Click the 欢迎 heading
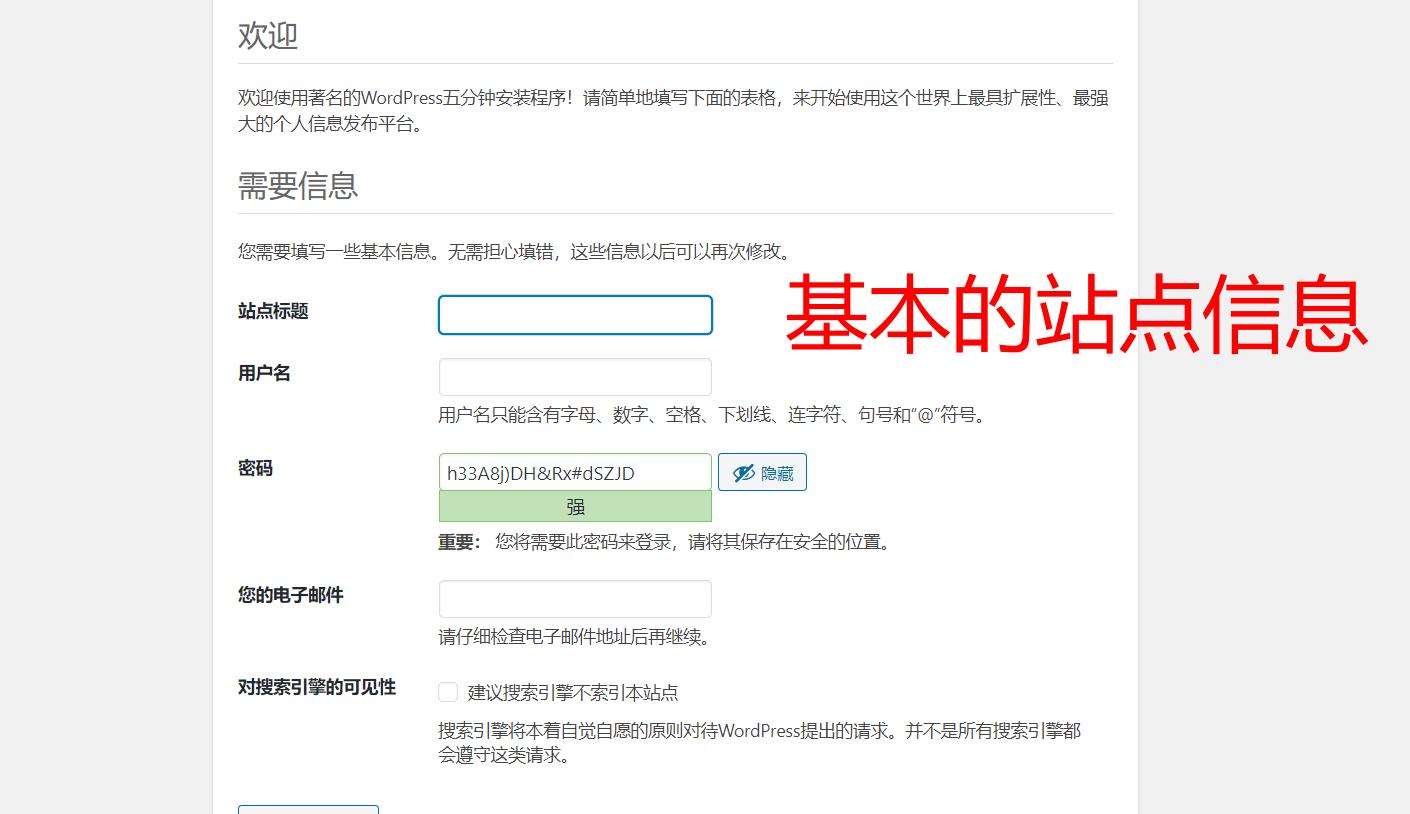The image size is (1410, 814). pyautogui.click(x=268, y=36)
